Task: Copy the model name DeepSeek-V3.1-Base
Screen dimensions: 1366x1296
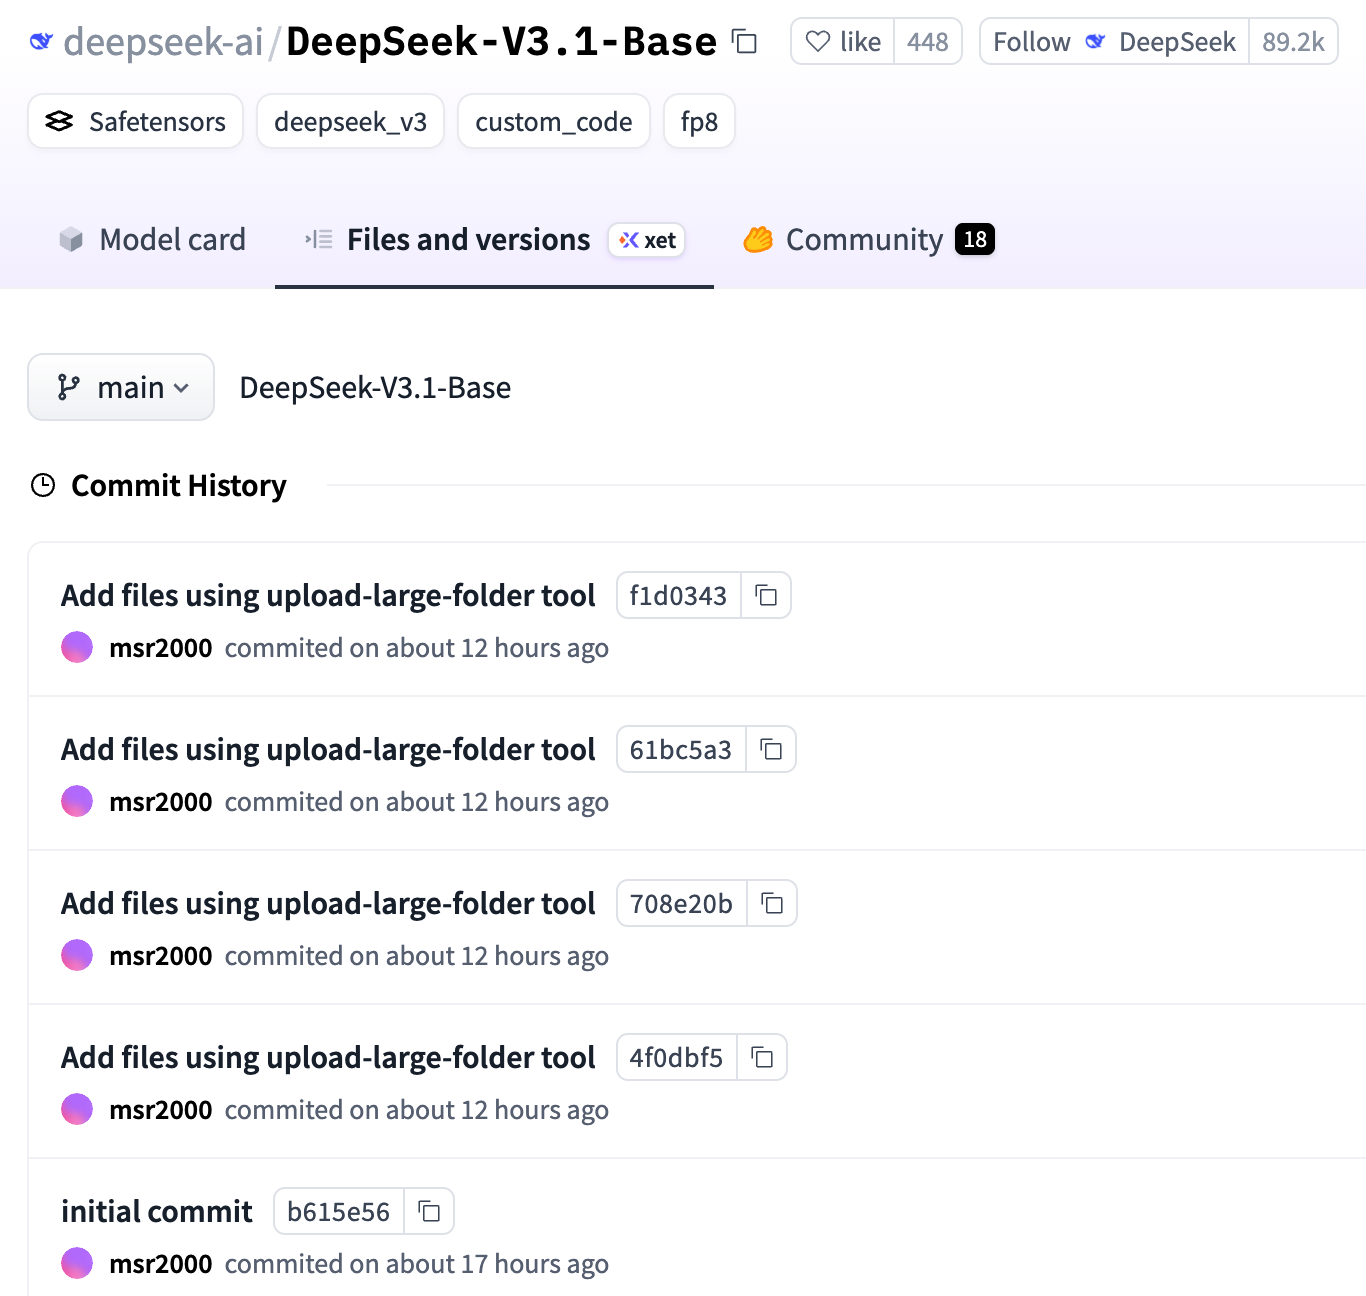Action: click(745, 42)
